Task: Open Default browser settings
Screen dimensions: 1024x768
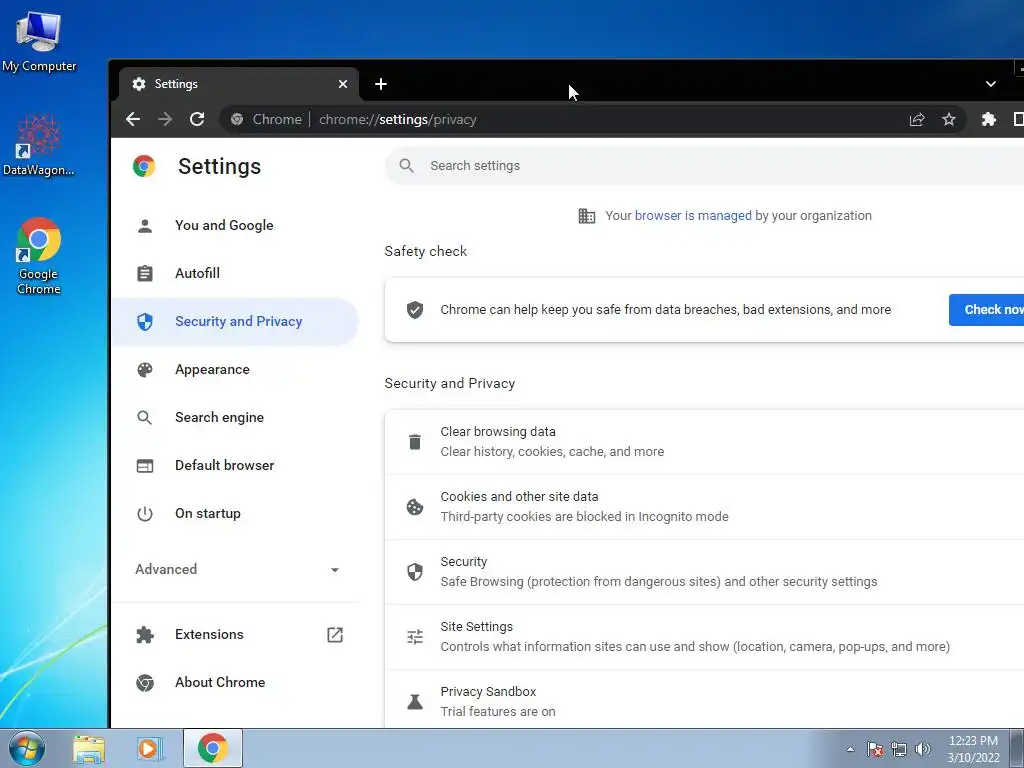Action: point(235,466)
